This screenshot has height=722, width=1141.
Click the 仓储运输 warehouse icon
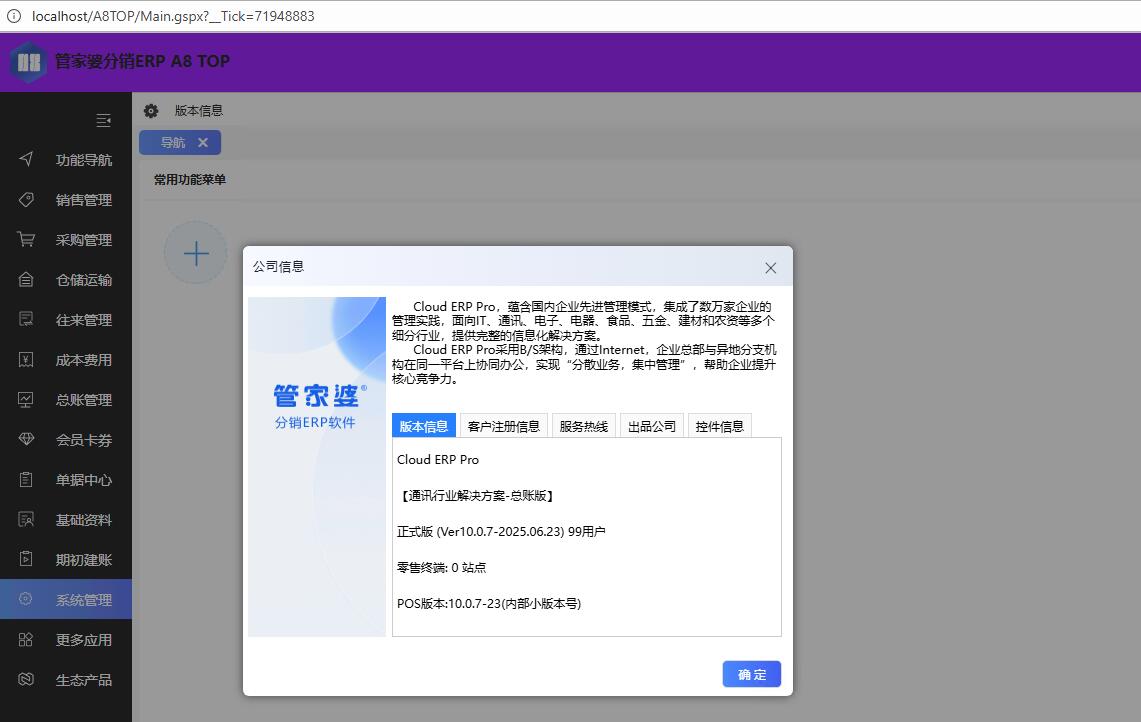[26, 279]
